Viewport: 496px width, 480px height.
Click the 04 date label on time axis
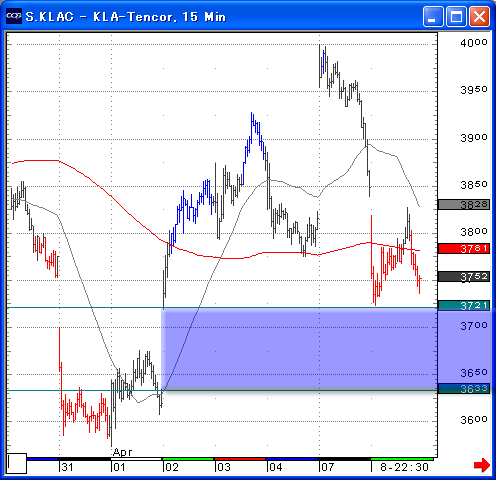click(276, 467)
